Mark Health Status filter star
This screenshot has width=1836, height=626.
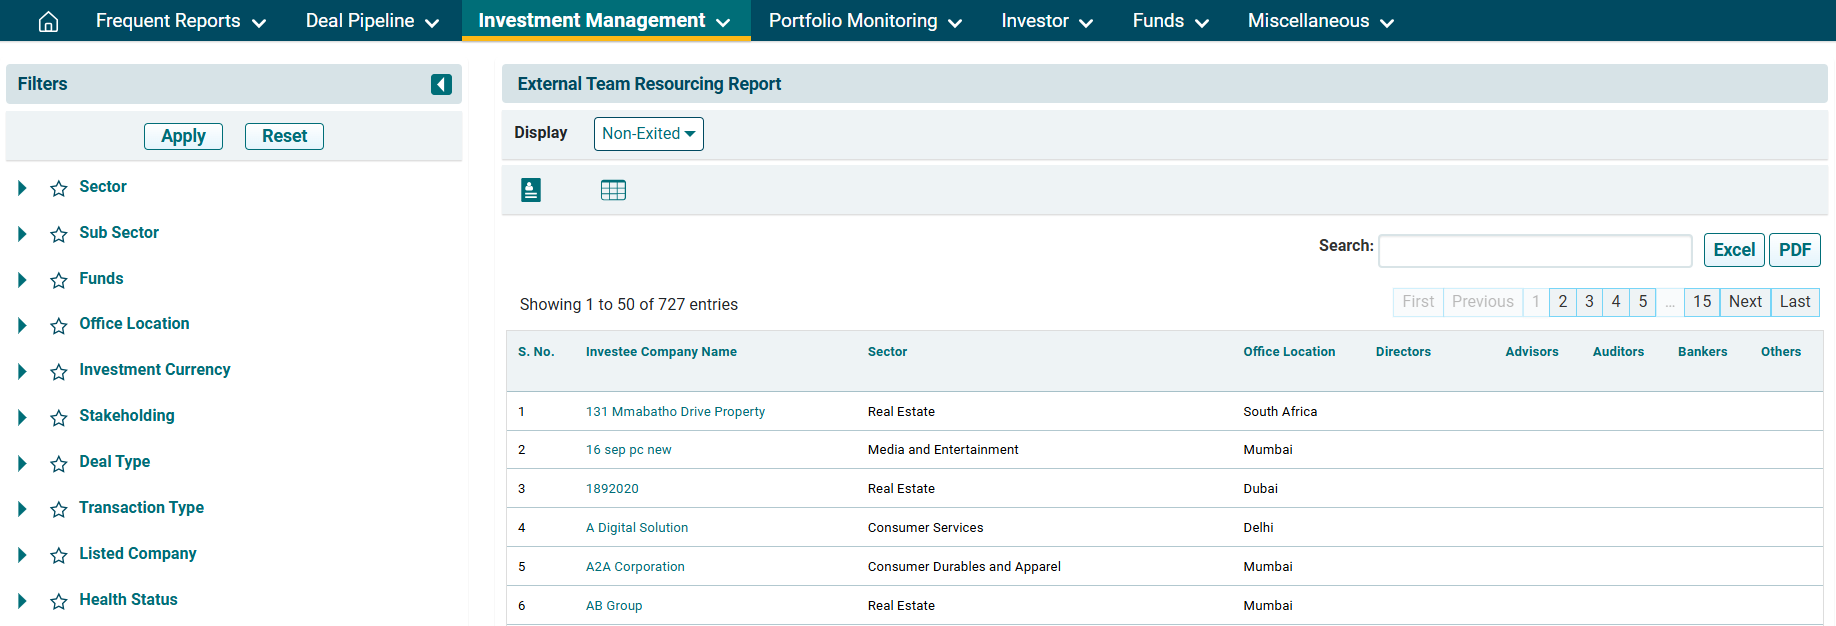point(59,601)
